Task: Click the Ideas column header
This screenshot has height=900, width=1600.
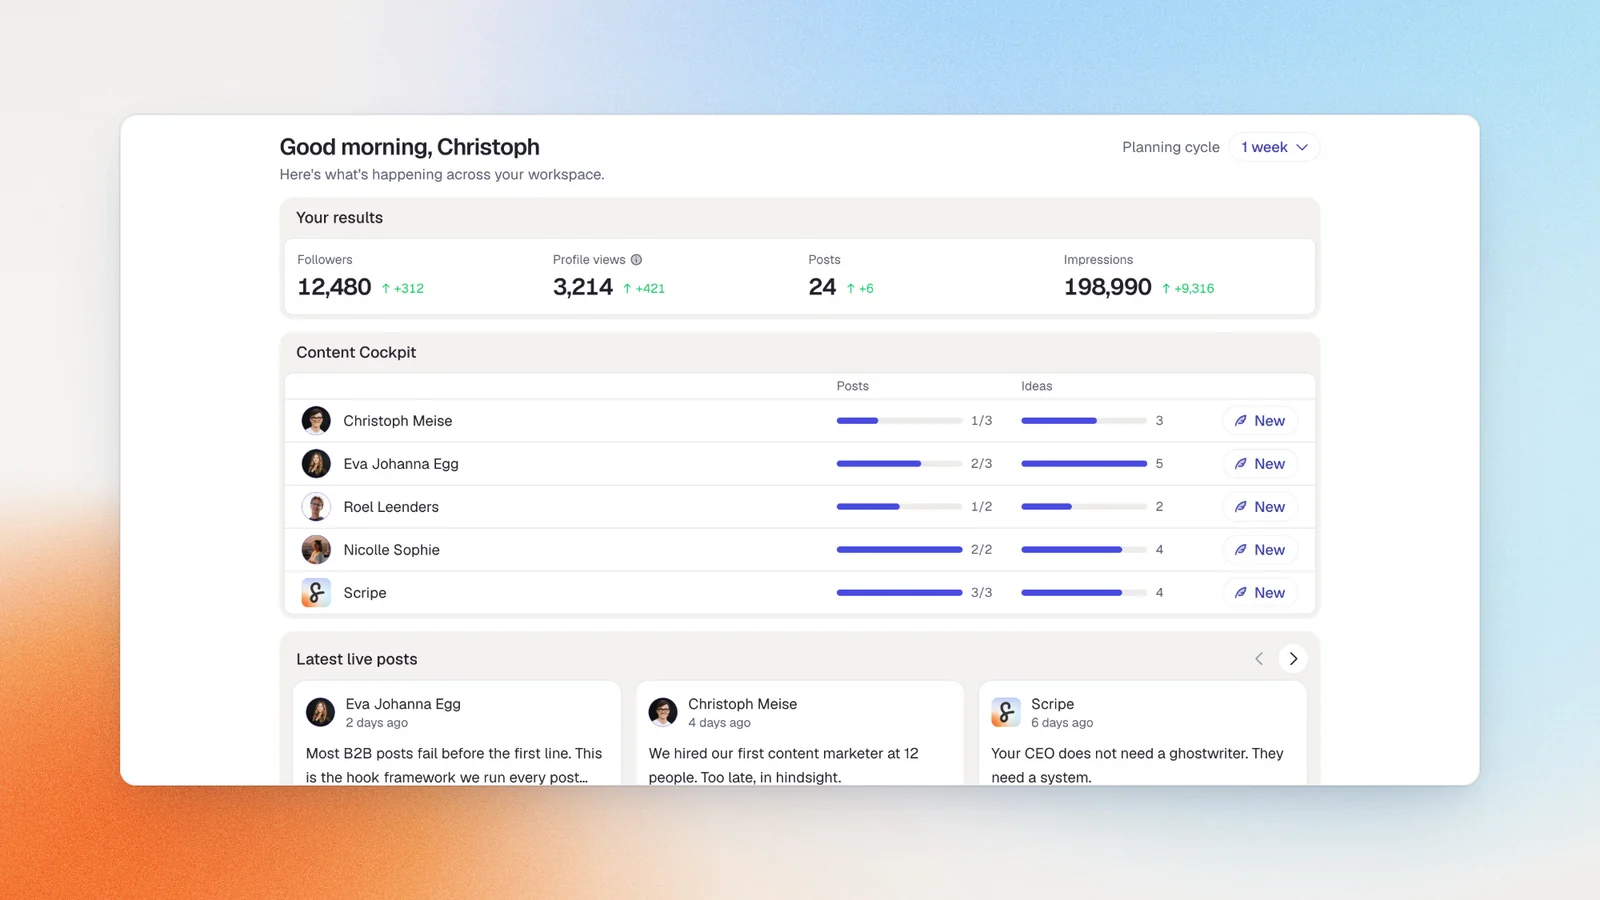Action: [1037, 386]
